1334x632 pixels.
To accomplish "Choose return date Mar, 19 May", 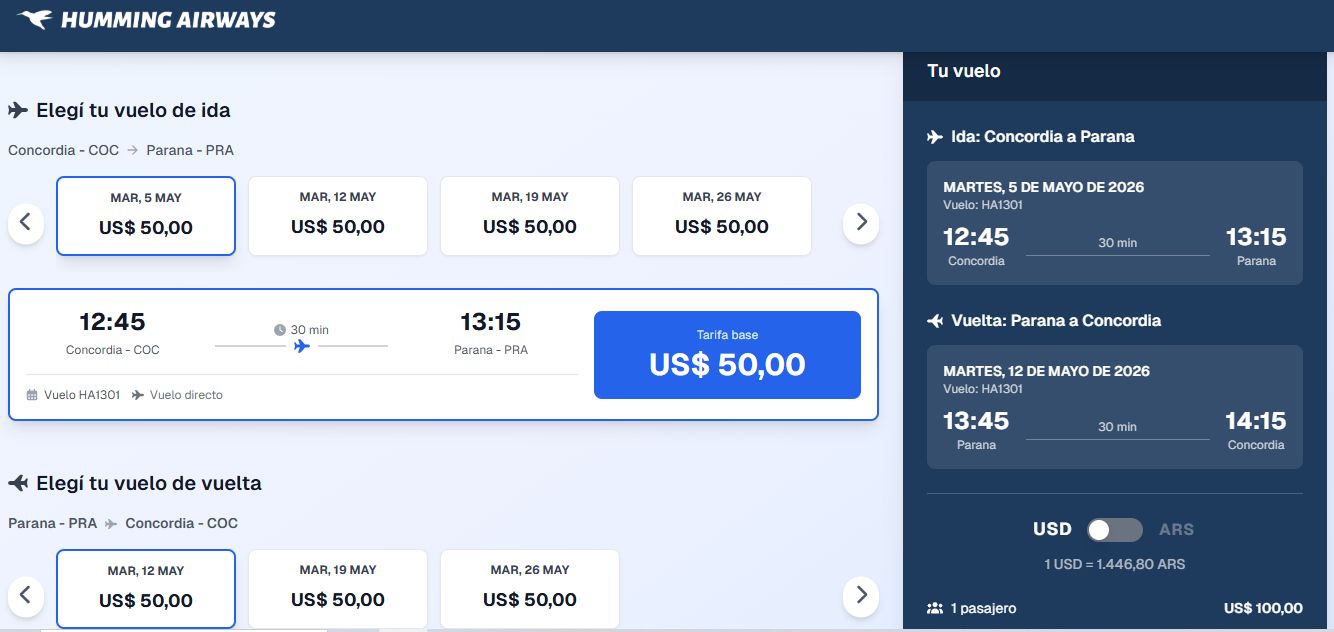I will [338, 589].
